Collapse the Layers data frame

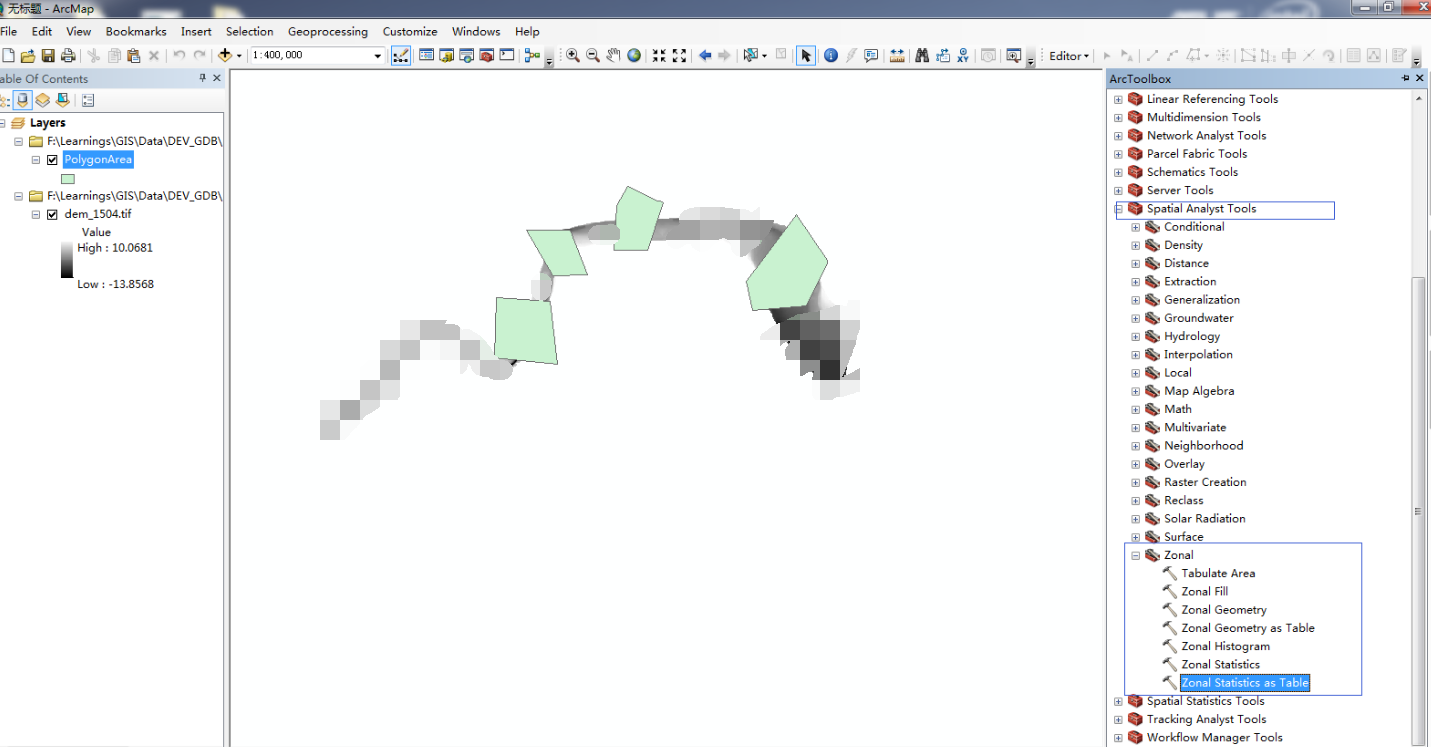1,123
